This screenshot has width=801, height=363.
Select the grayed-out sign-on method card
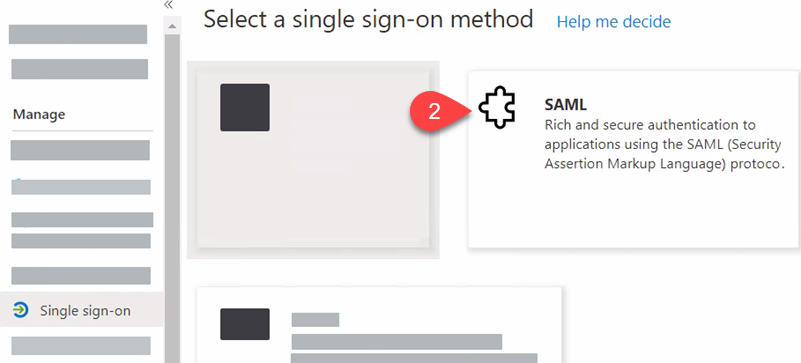pyautogui.click(x=313, y=159)
